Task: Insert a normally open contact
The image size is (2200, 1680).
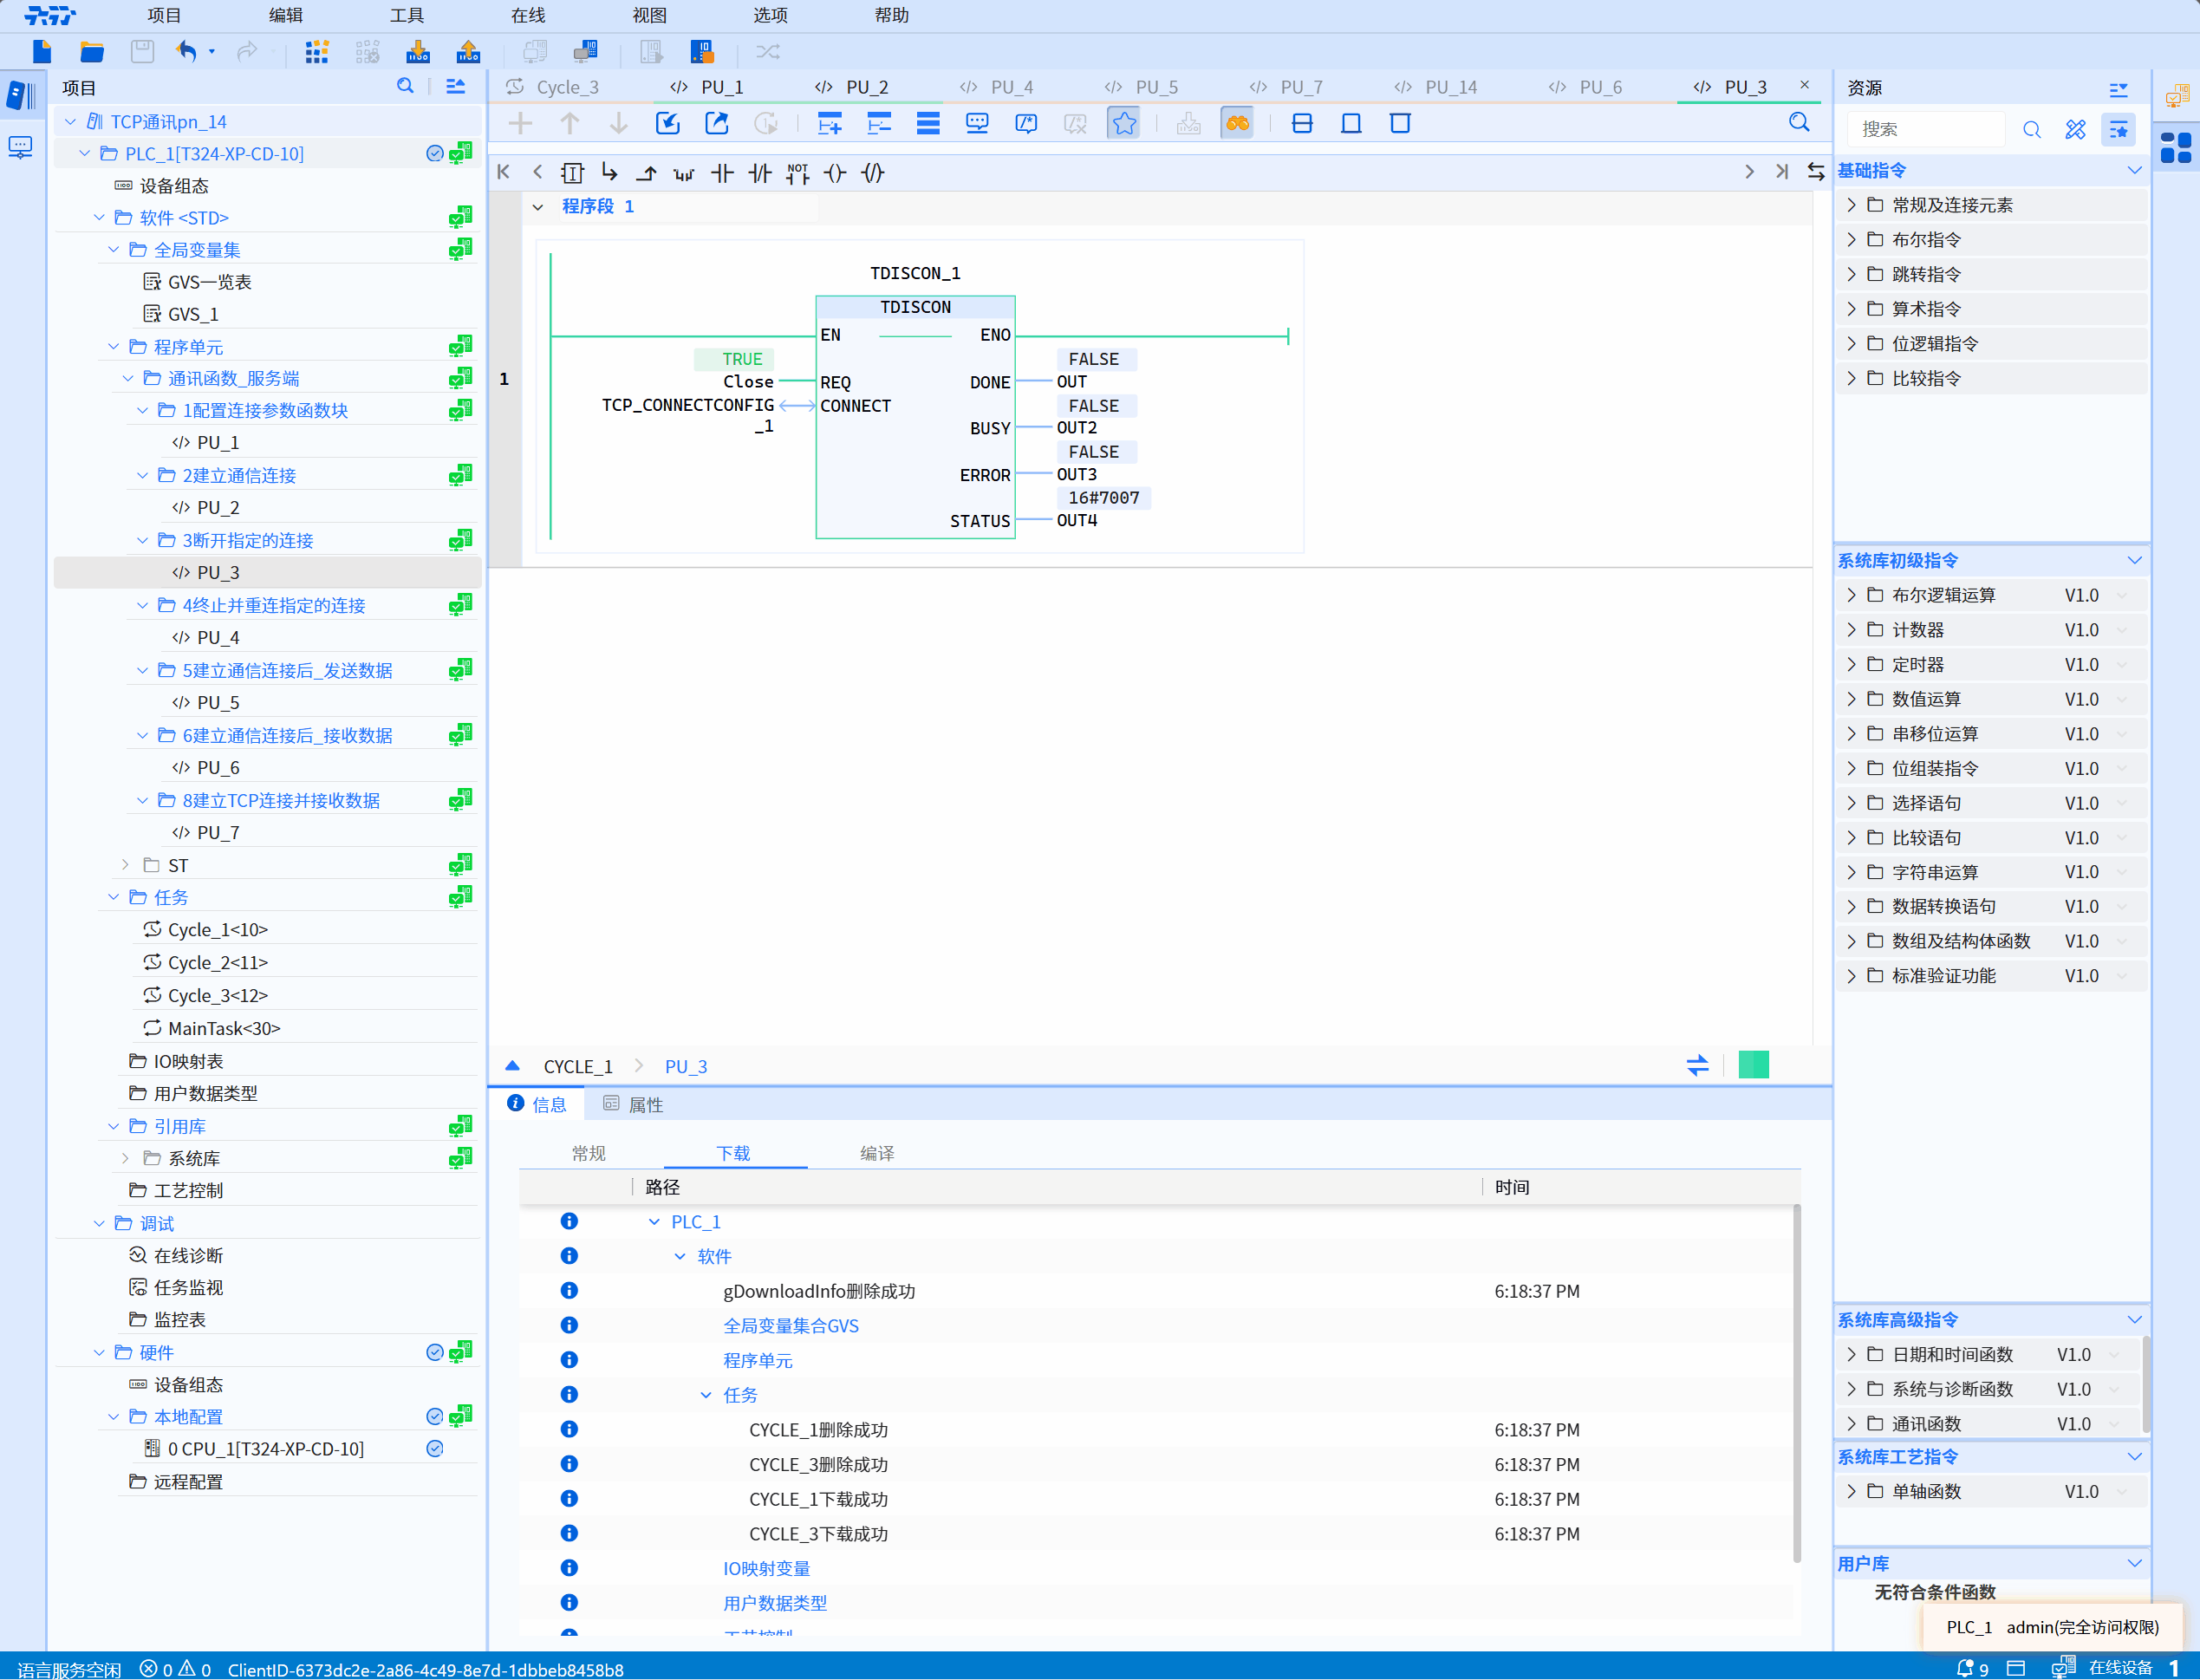Action: coord(722,173)
